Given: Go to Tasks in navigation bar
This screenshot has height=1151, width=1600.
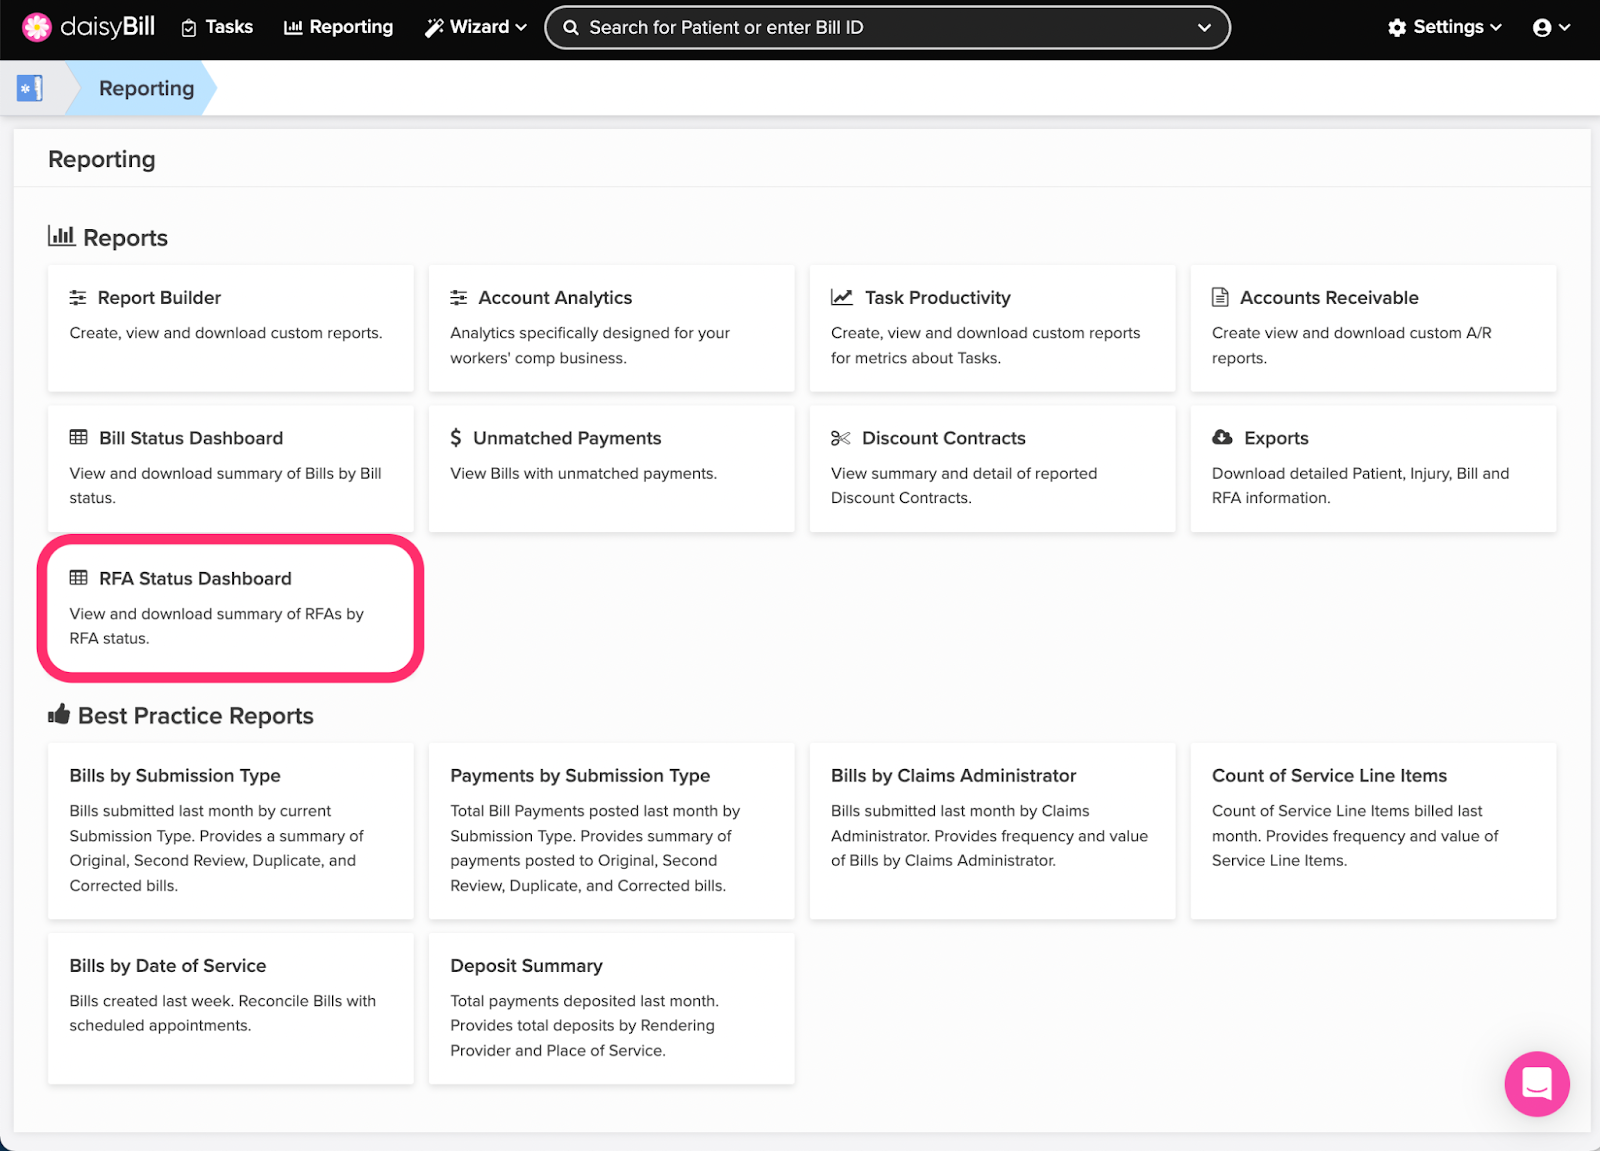Looking at the screenshot, I should coord(217,27).
